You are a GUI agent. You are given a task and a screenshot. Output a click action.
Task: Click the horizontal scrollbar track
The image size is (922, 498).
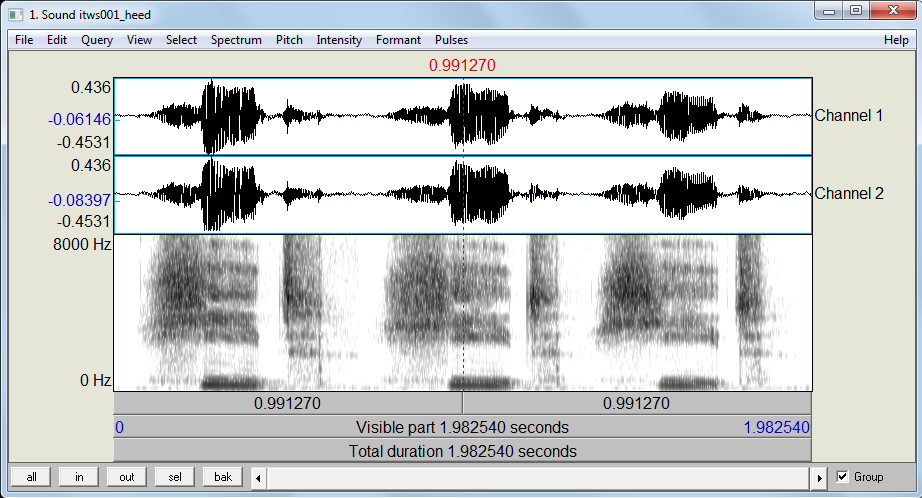[539, 478]
